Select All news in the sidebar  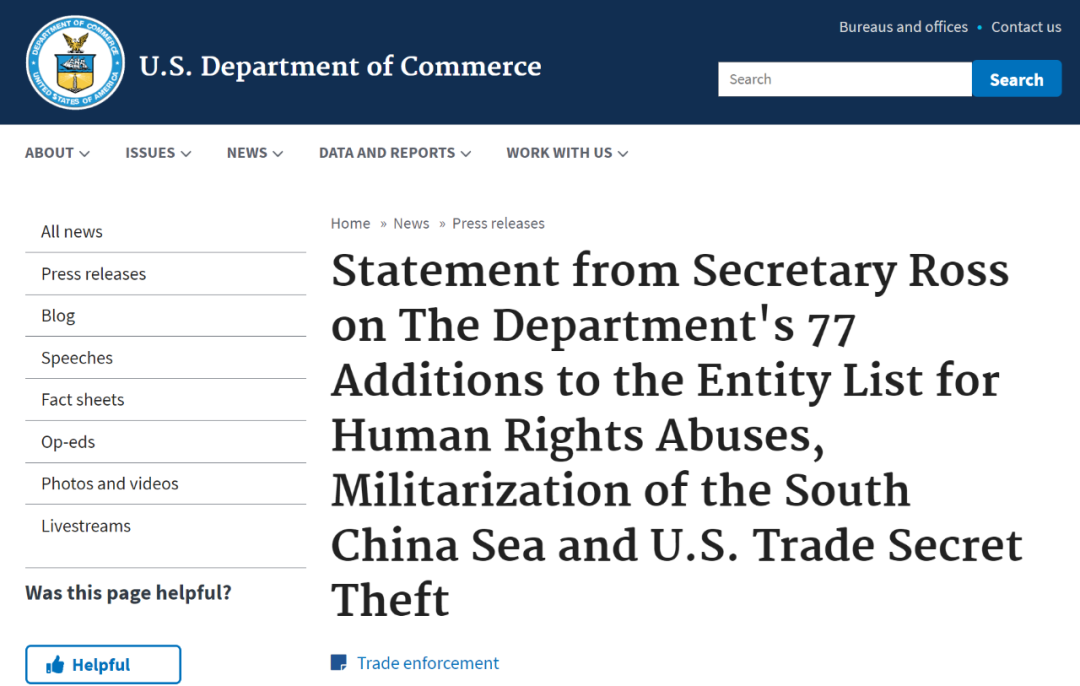tap(72, 232)
